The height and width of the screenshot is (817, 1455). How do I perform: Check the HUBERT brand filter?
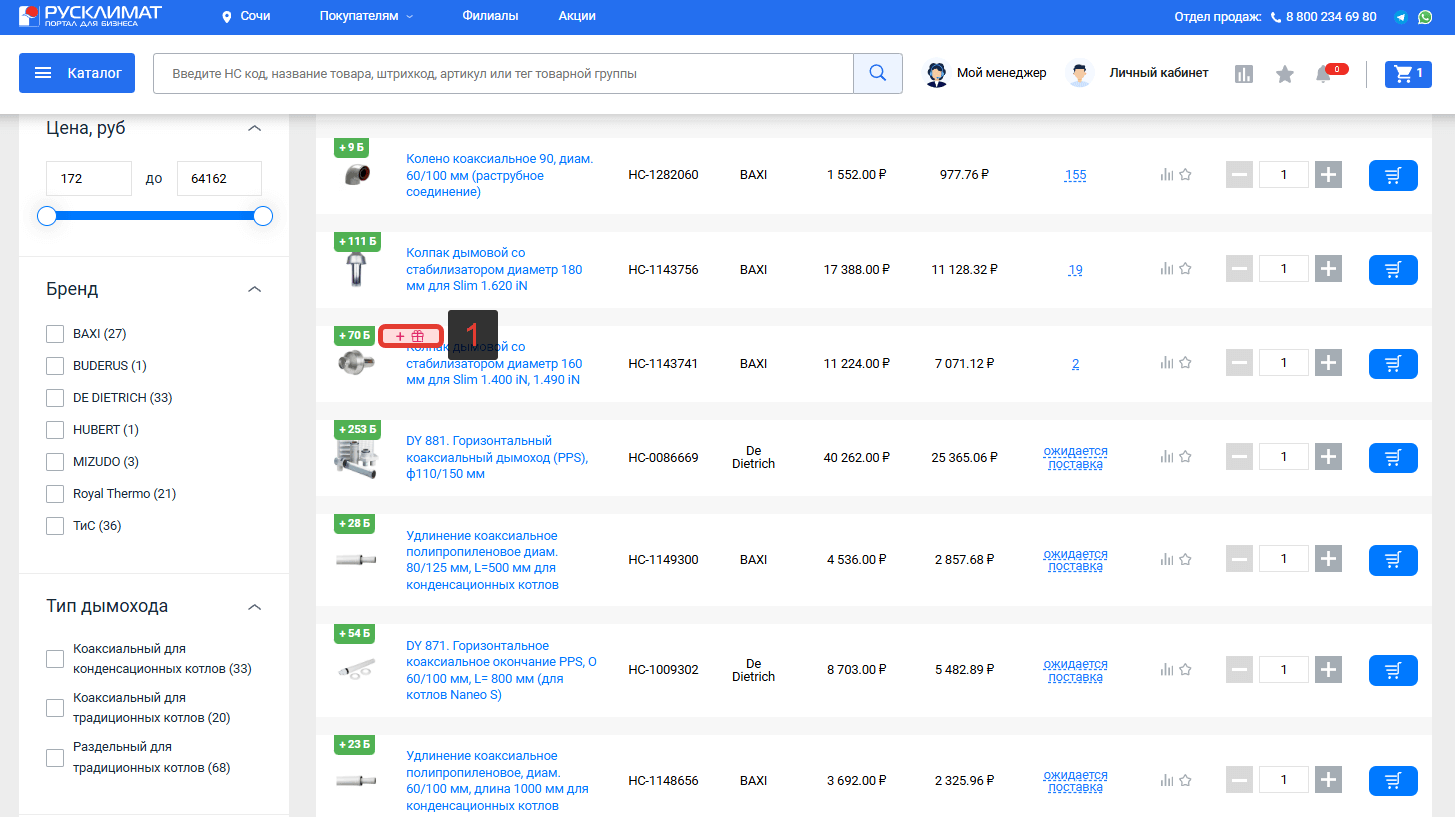[55, 430]
